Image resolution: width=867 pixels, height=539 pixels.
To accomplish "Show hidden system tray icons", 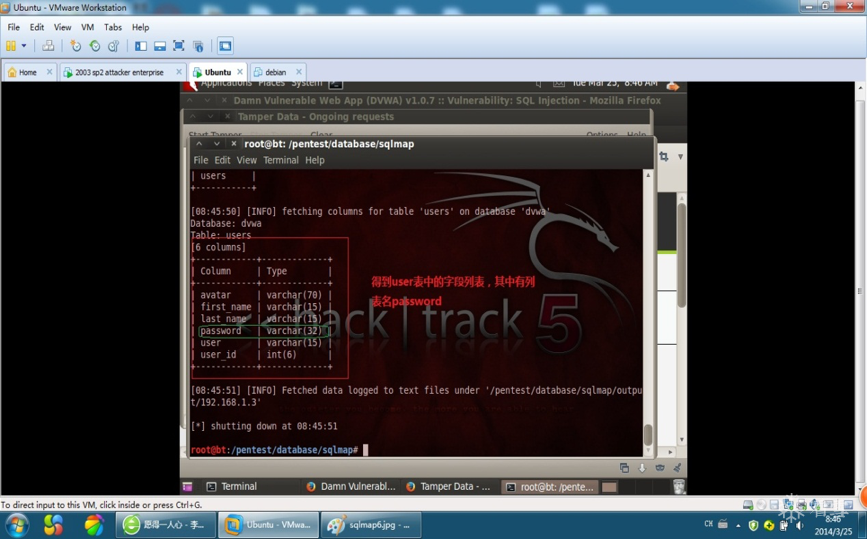I will [x=738, y=525].
